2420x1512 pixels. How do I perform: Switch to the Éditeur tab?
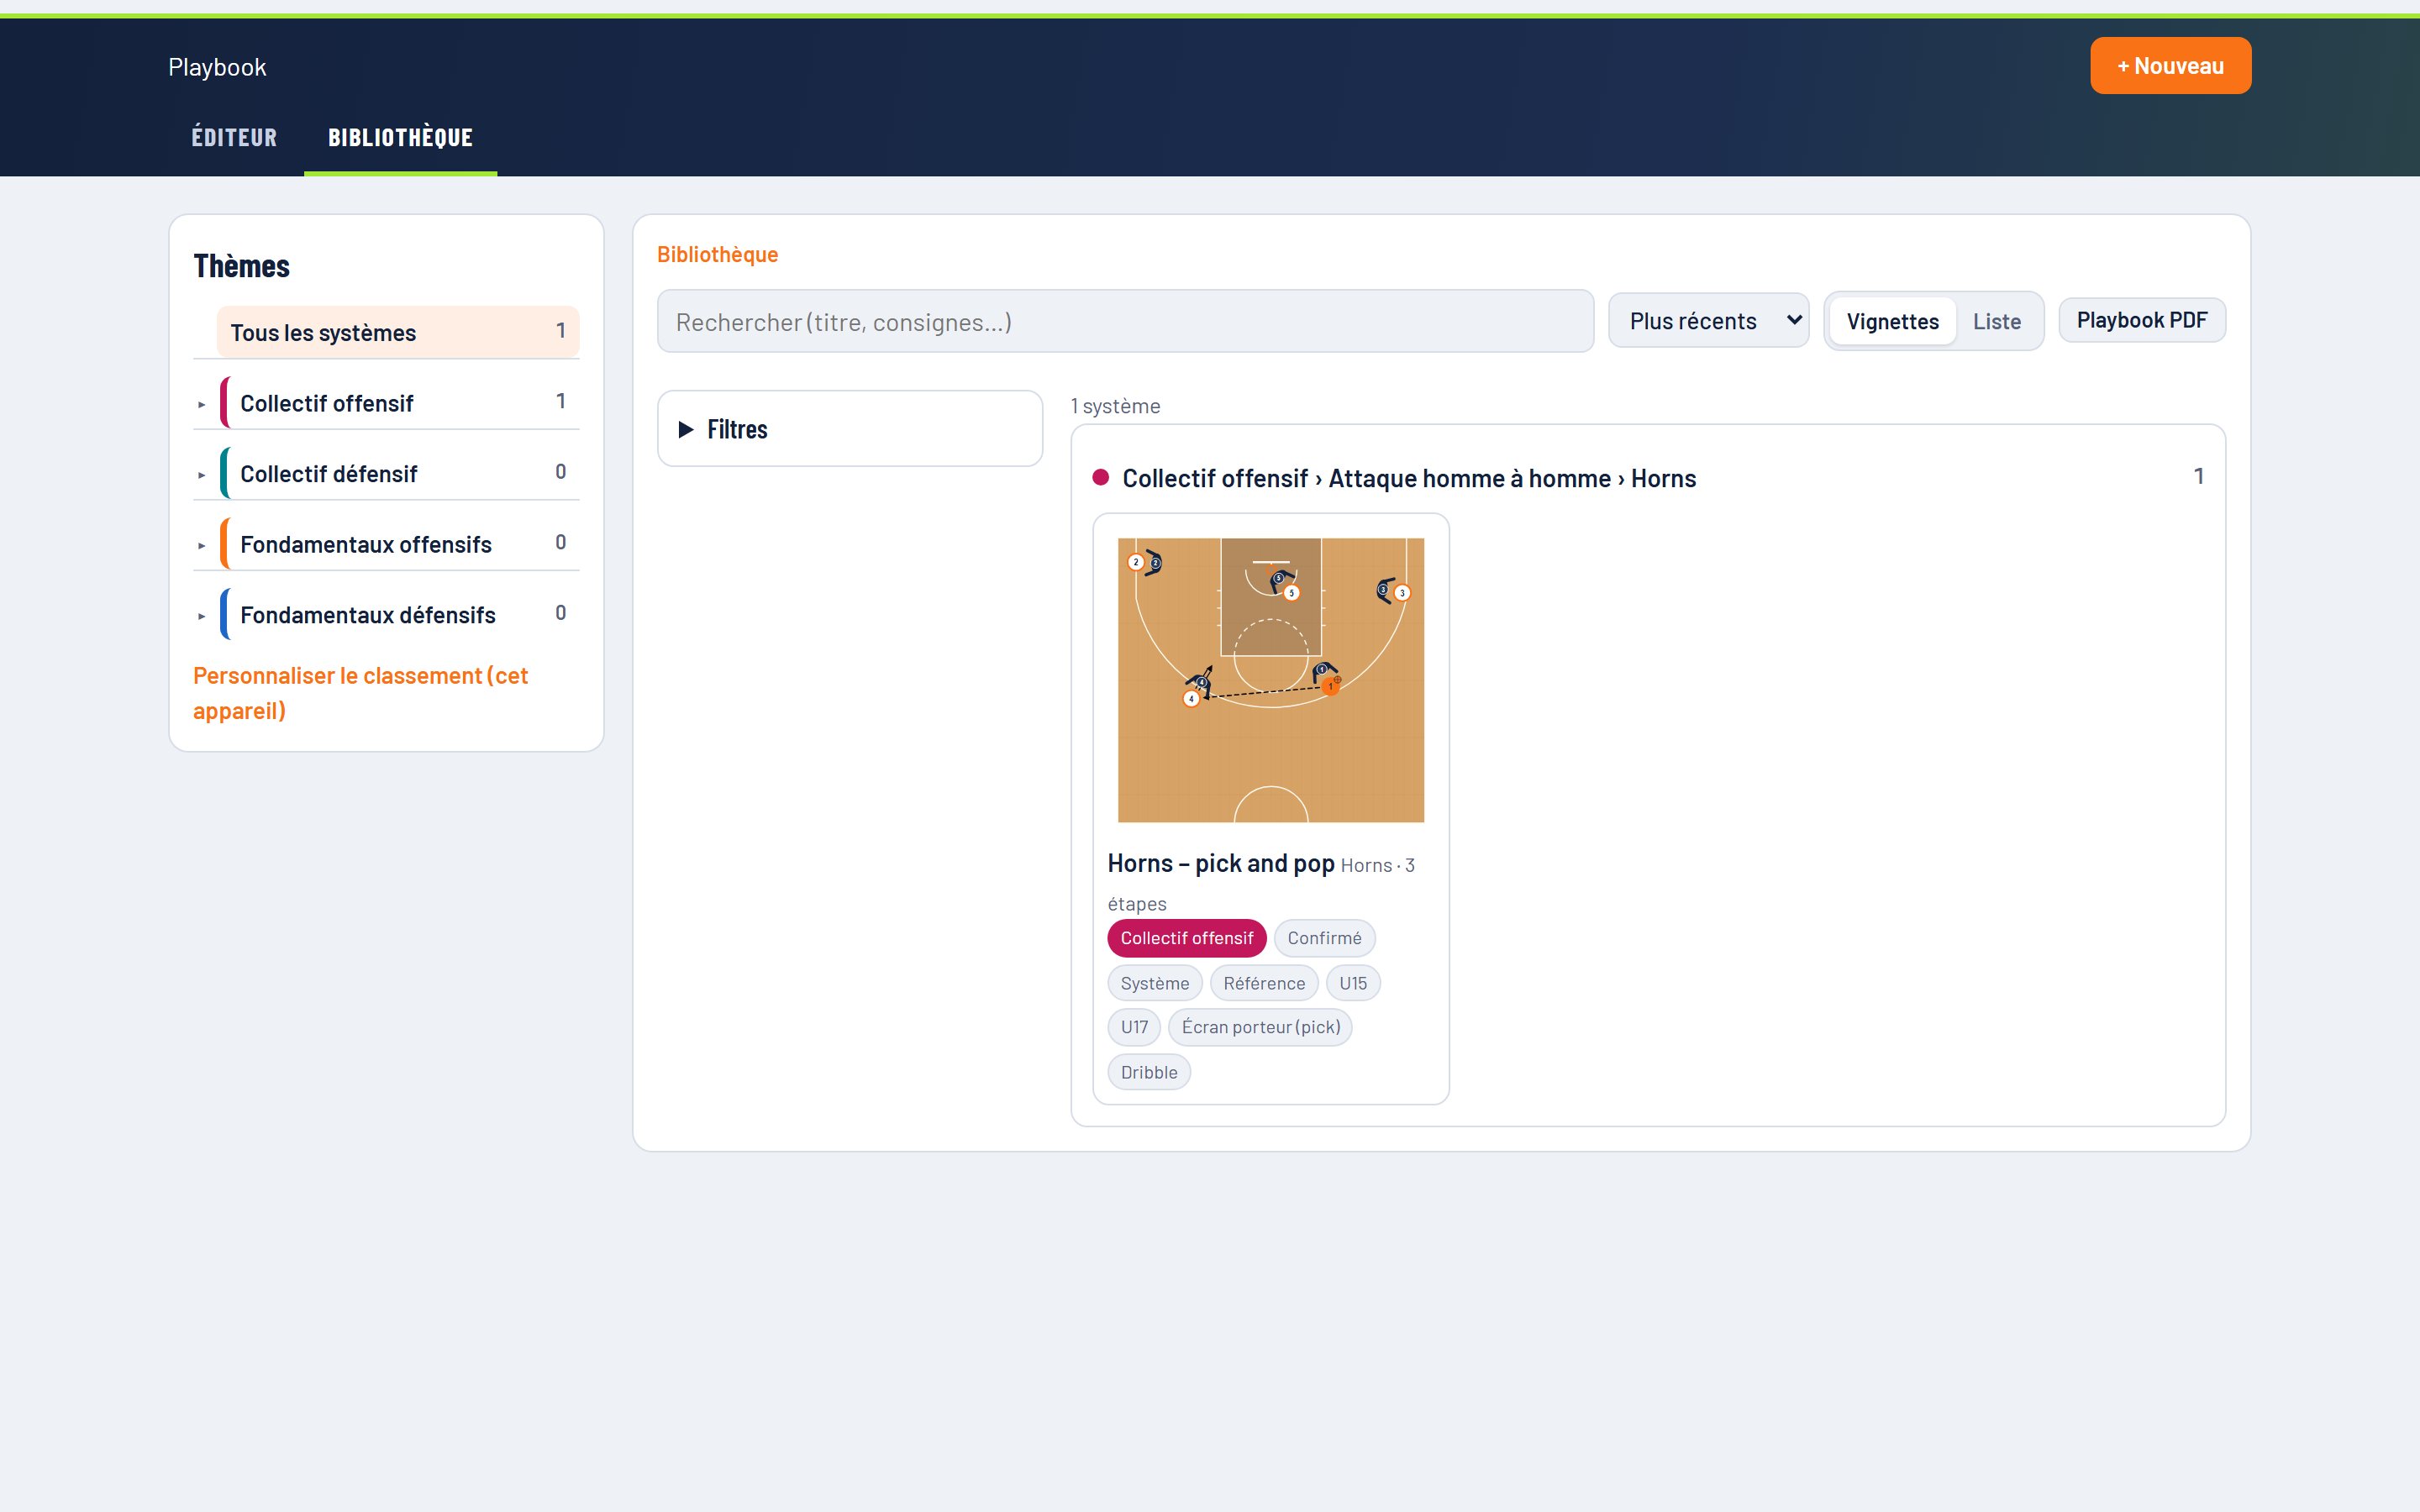234,138
